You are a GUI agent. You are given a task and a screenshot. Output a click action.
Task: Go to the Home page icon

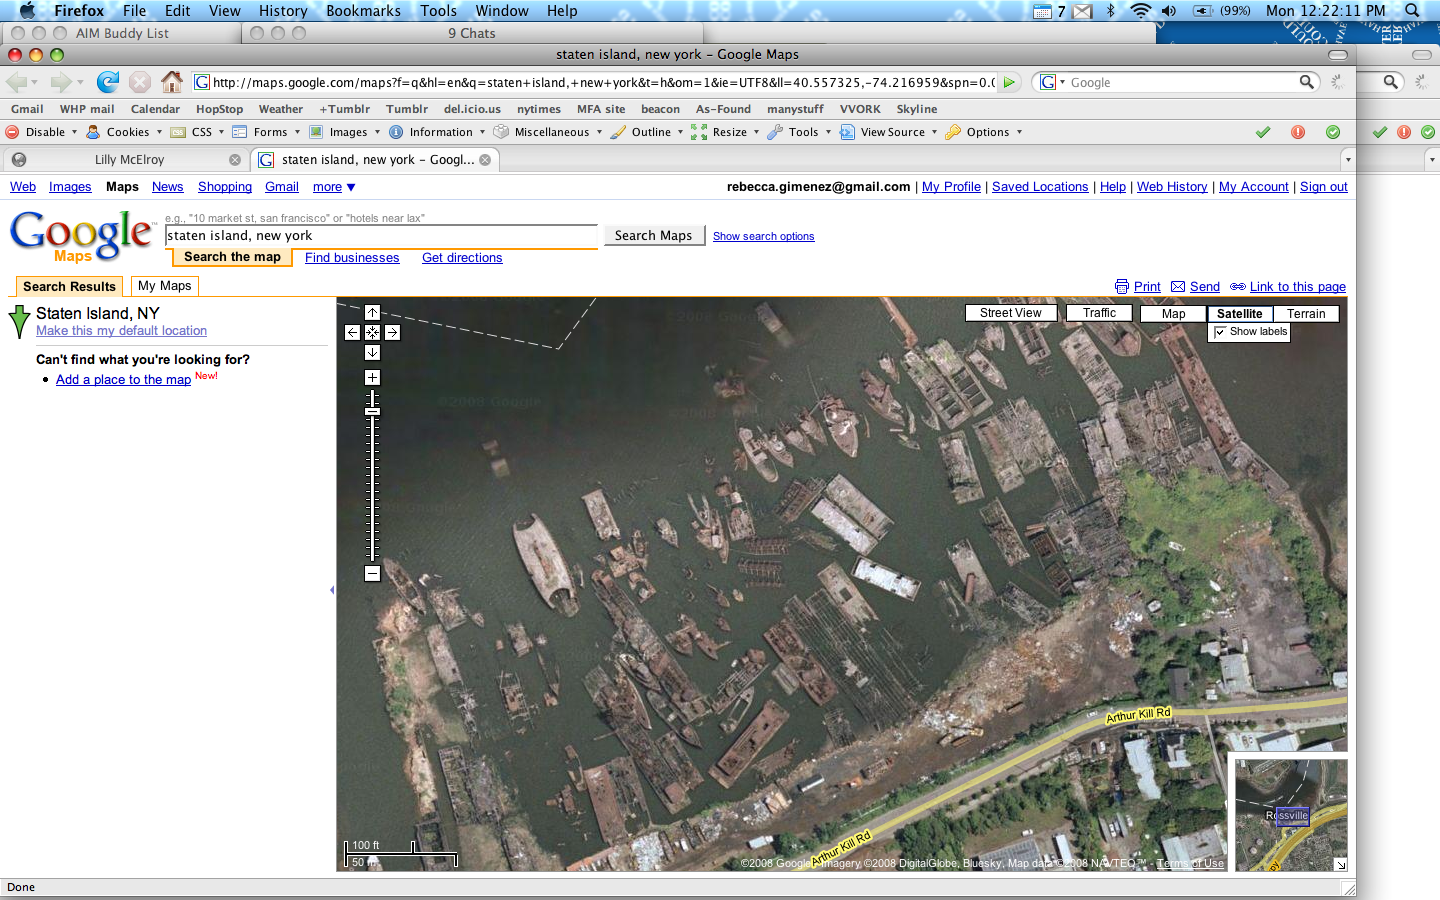(172, 82)
